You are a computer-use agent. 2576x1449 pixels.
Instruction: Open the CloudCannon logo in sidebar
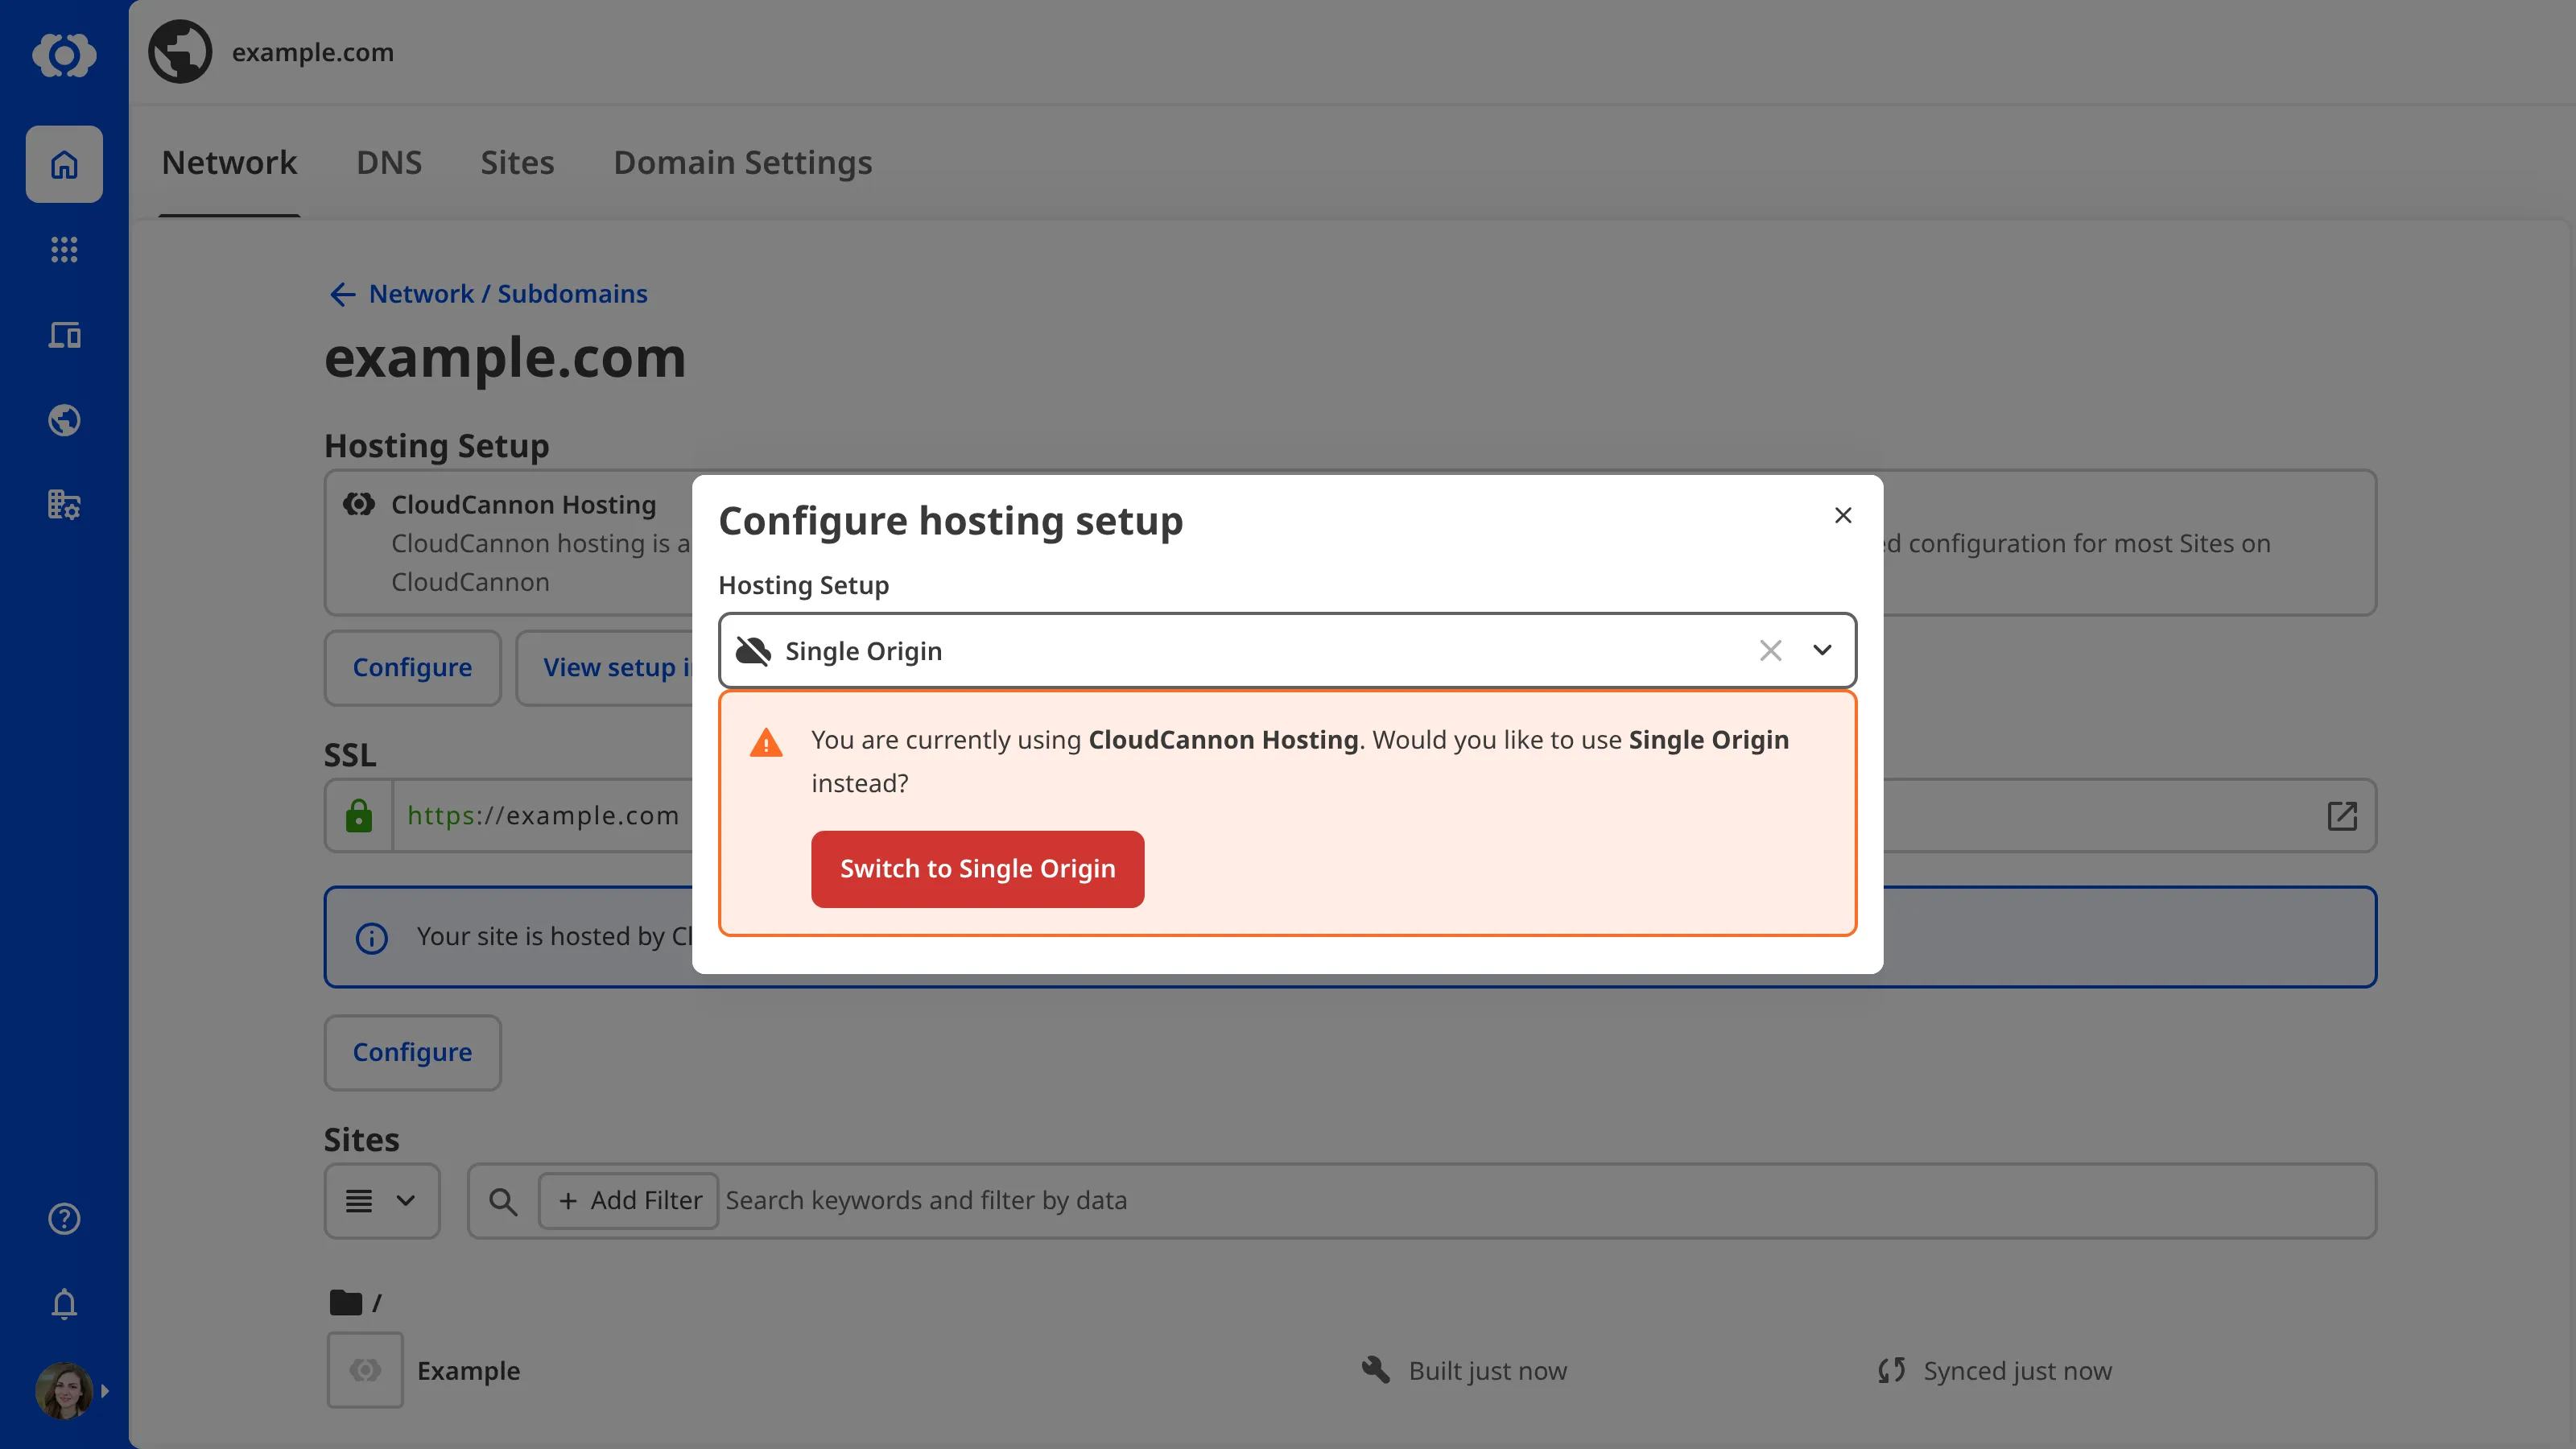(64, 54)
